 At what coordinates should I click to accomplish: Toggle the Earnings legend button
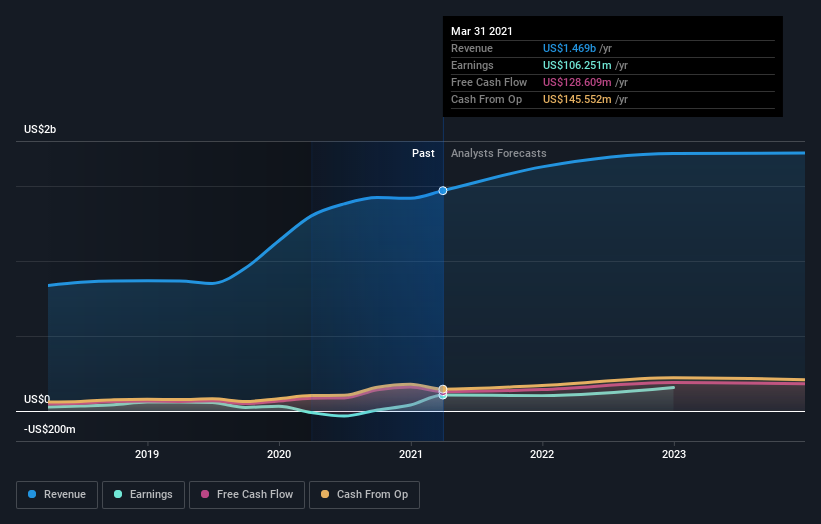[x=143, y=495]
